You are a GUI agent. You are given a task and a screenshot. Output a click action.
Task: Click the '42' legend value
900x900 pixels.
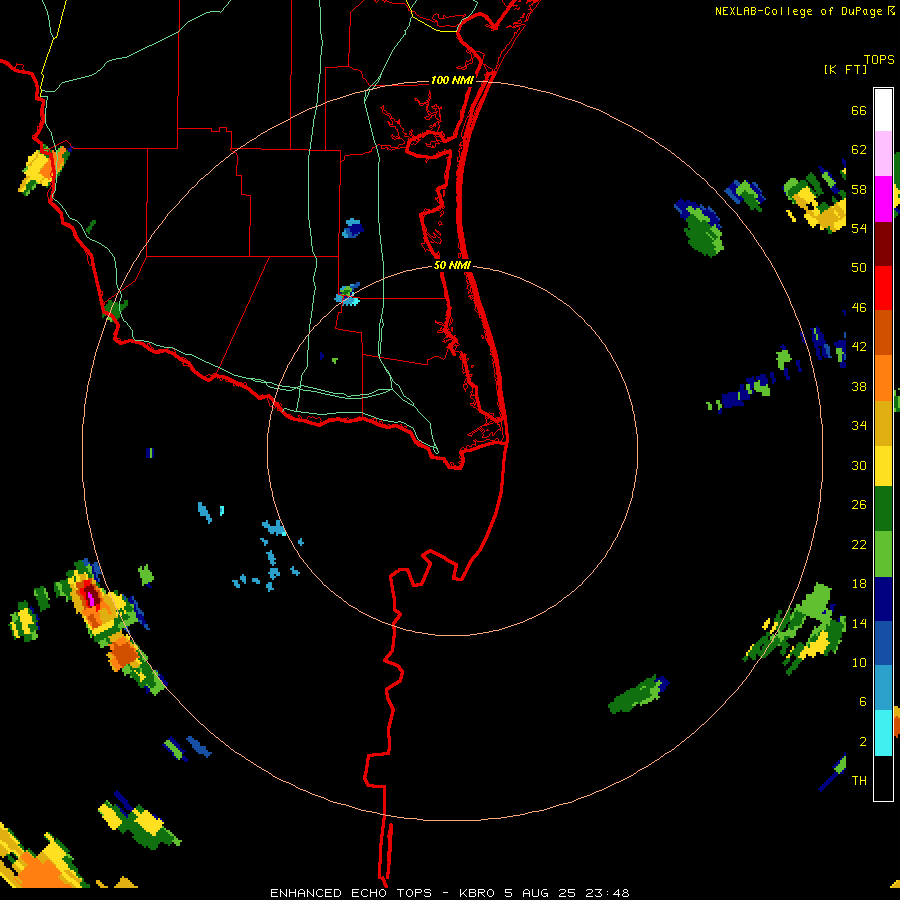[x=859, y=347]
